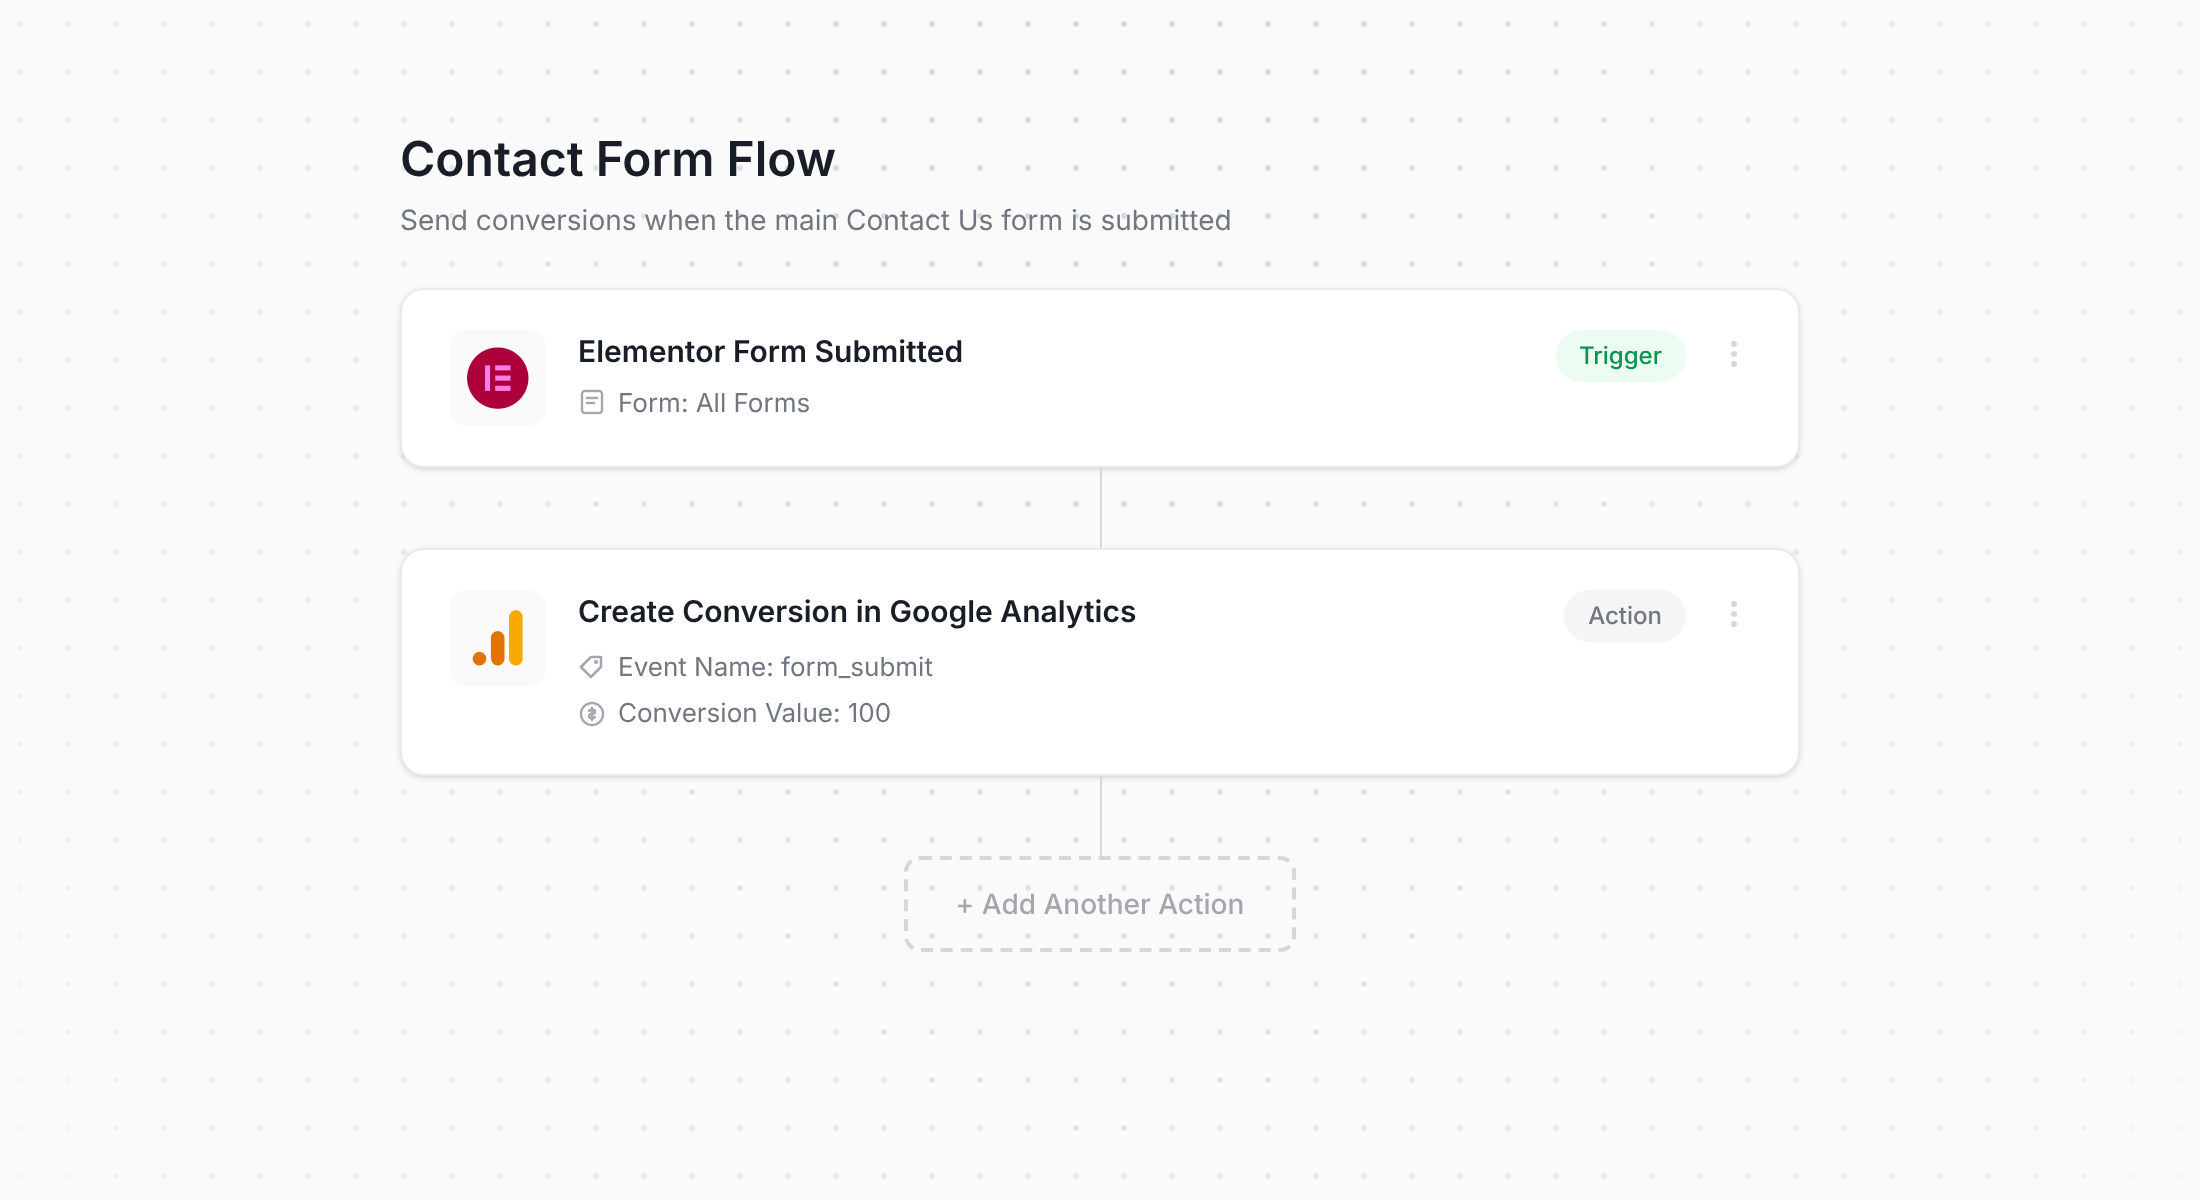The image size is (2200, 1200).
Task: Click the Event Name: form_submit field
Action: point(775,666)
